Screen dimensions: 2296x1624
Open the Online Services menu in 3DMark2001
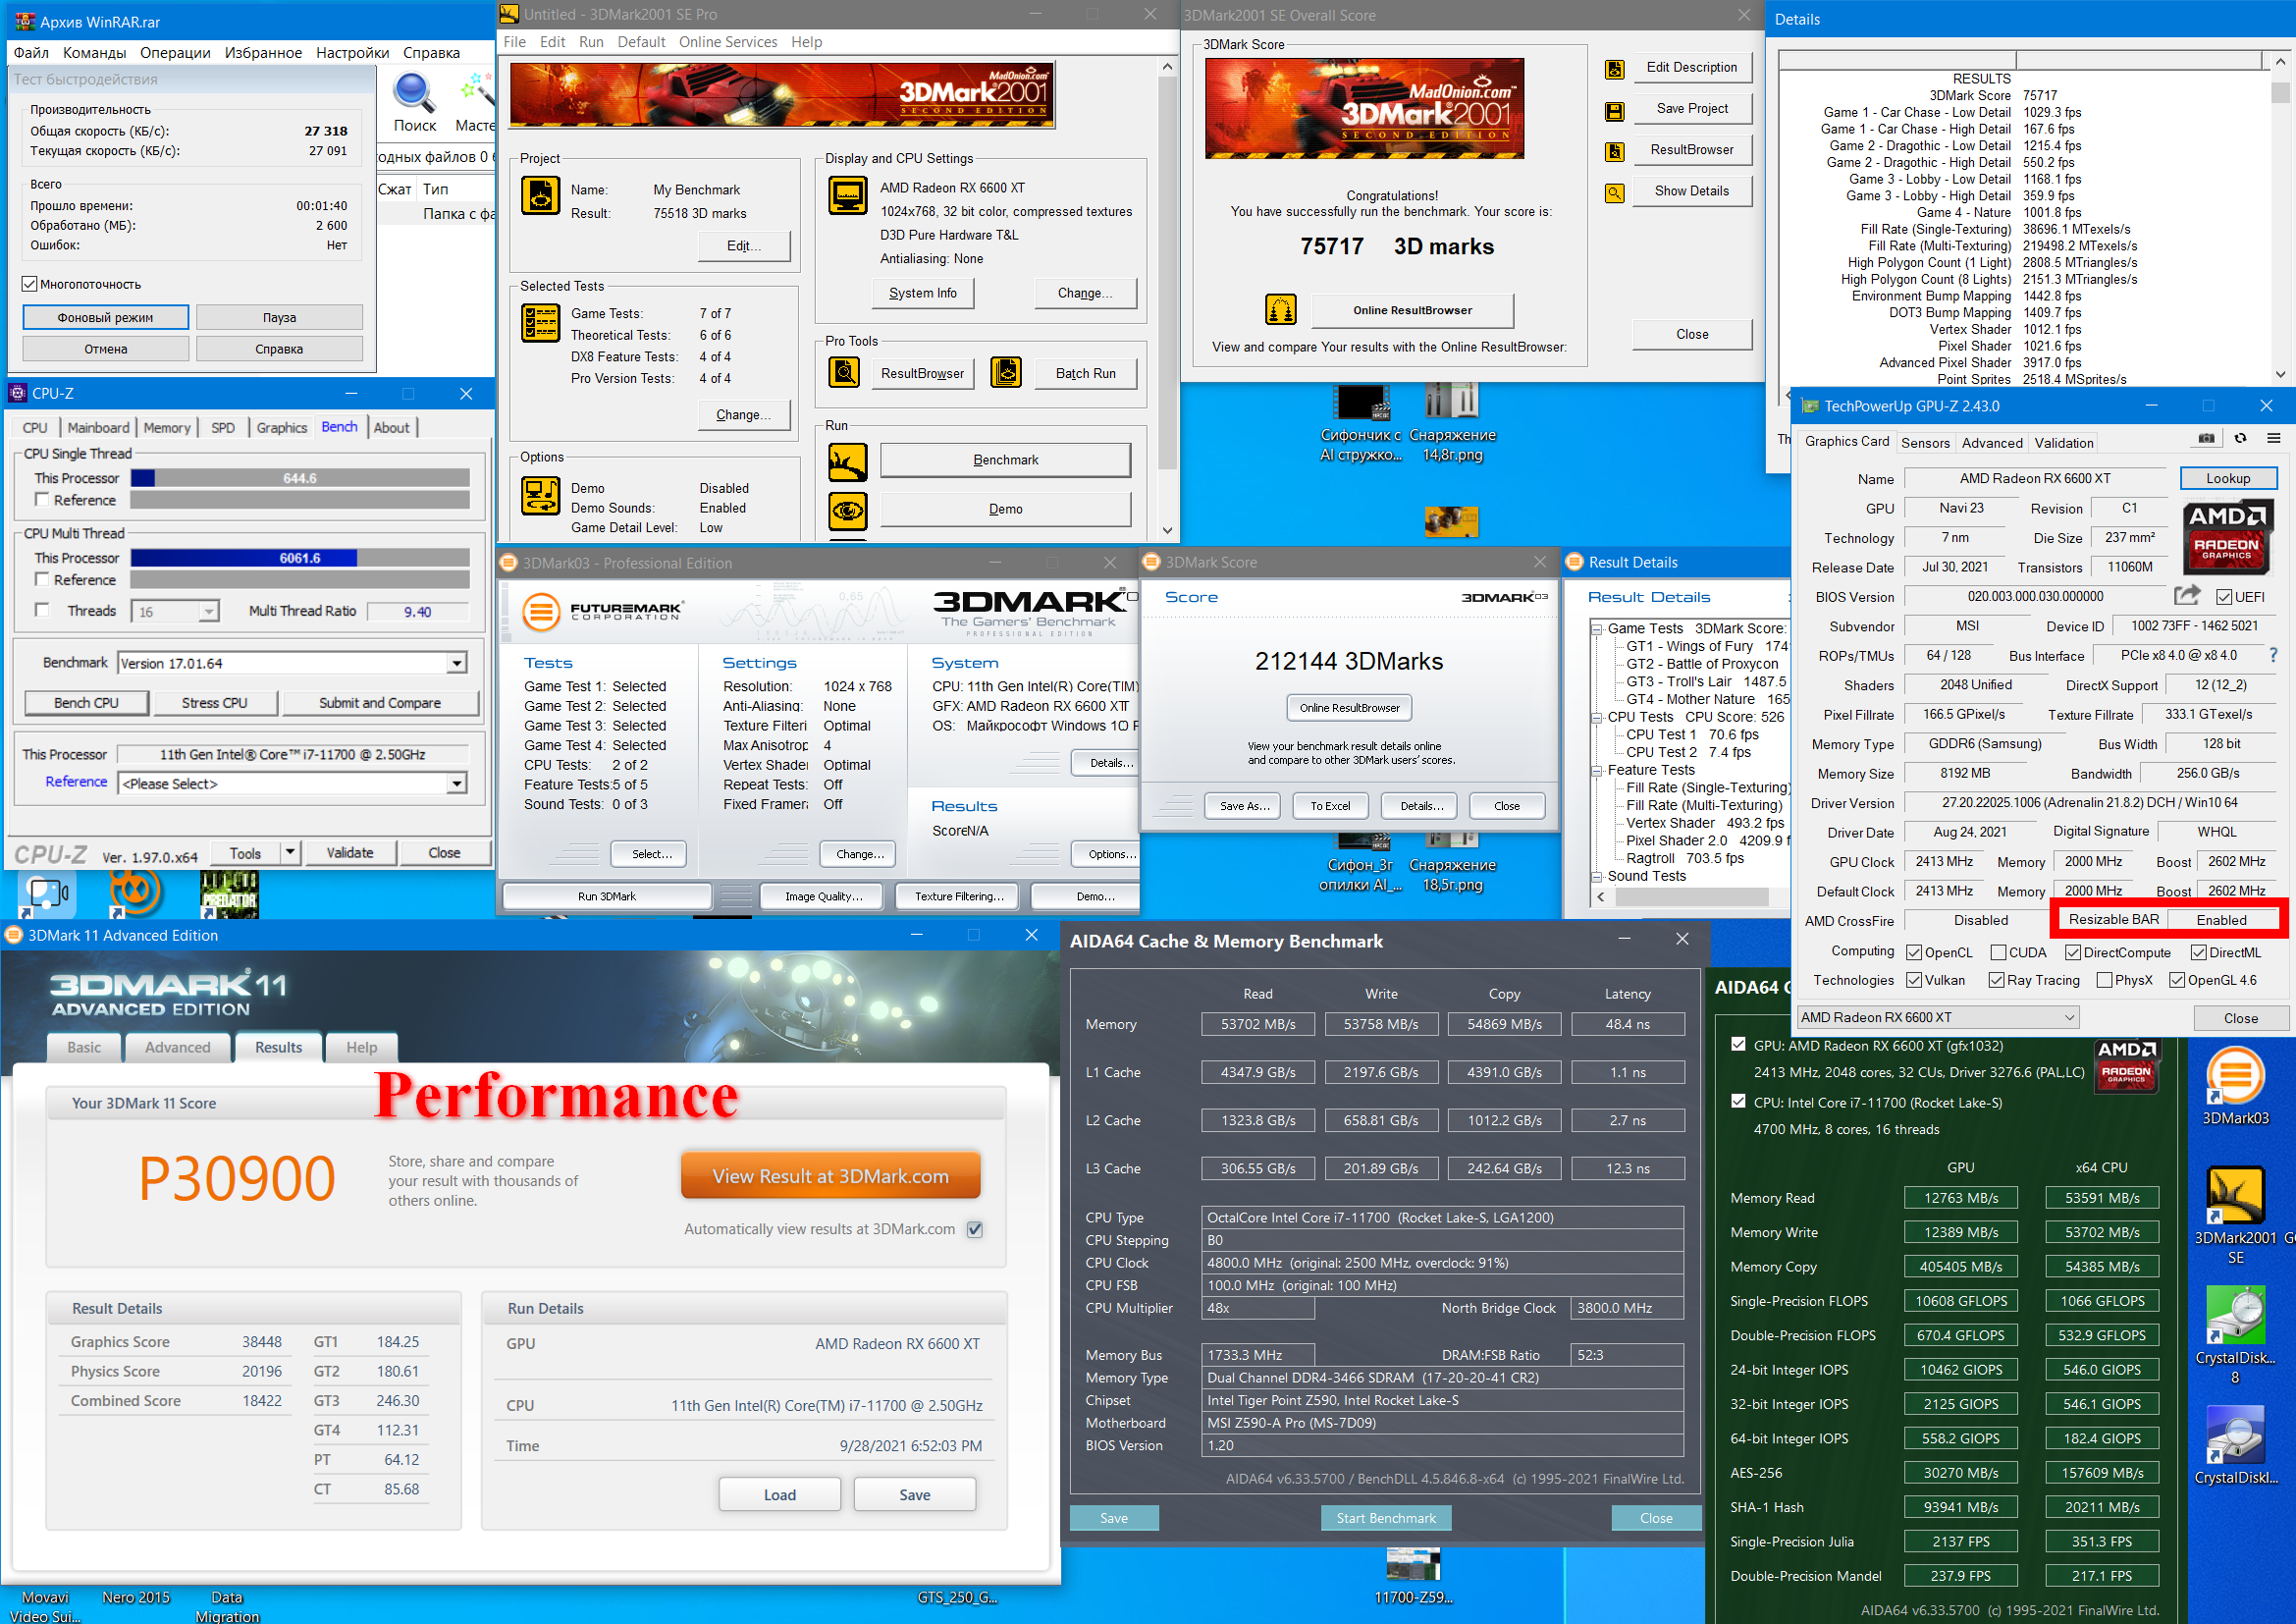727,42
